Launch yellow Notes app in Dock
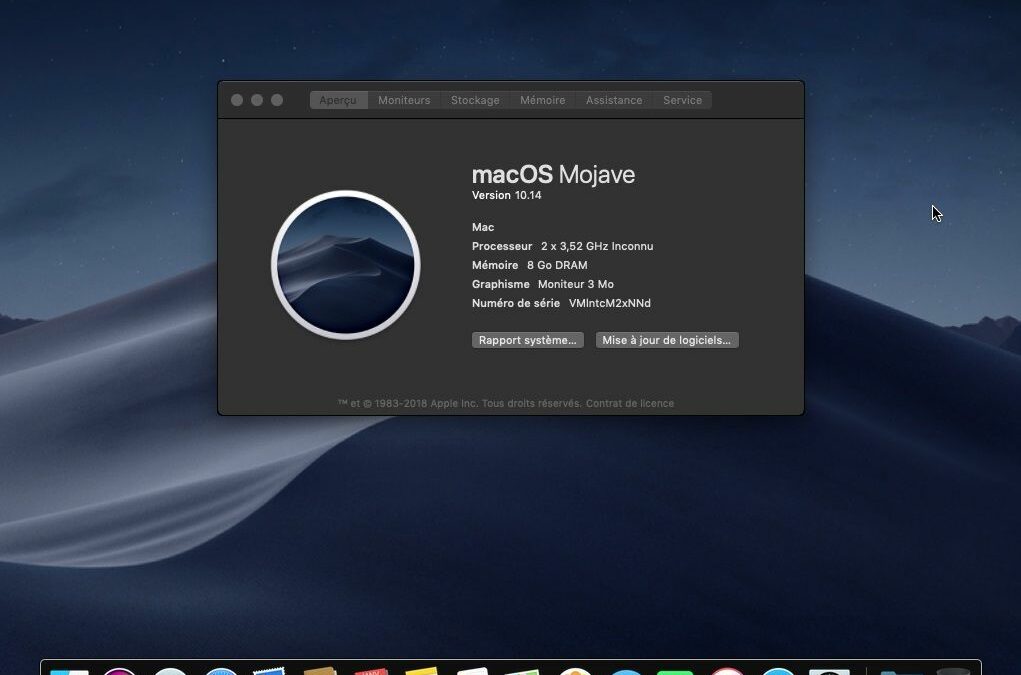The height and width of the screenshot is (675, 1021). (422, 671)
